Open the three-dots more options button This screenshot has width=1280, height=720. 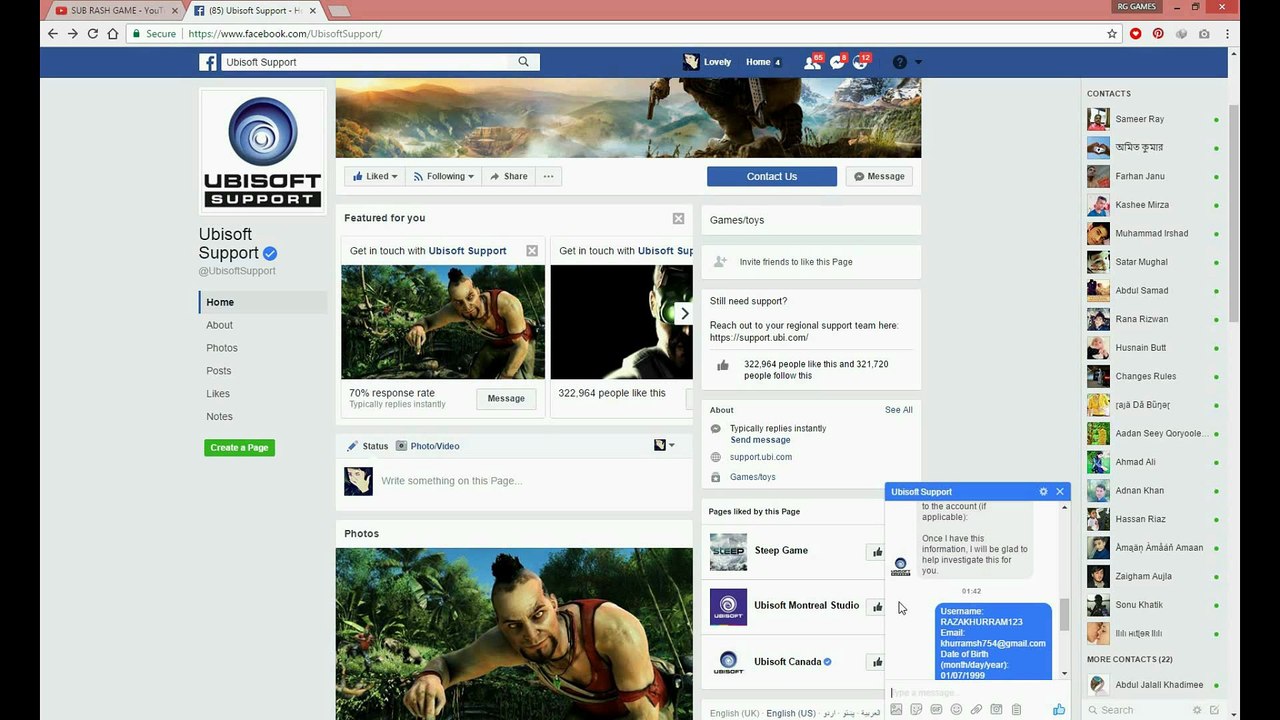click(x=548, y=176)
